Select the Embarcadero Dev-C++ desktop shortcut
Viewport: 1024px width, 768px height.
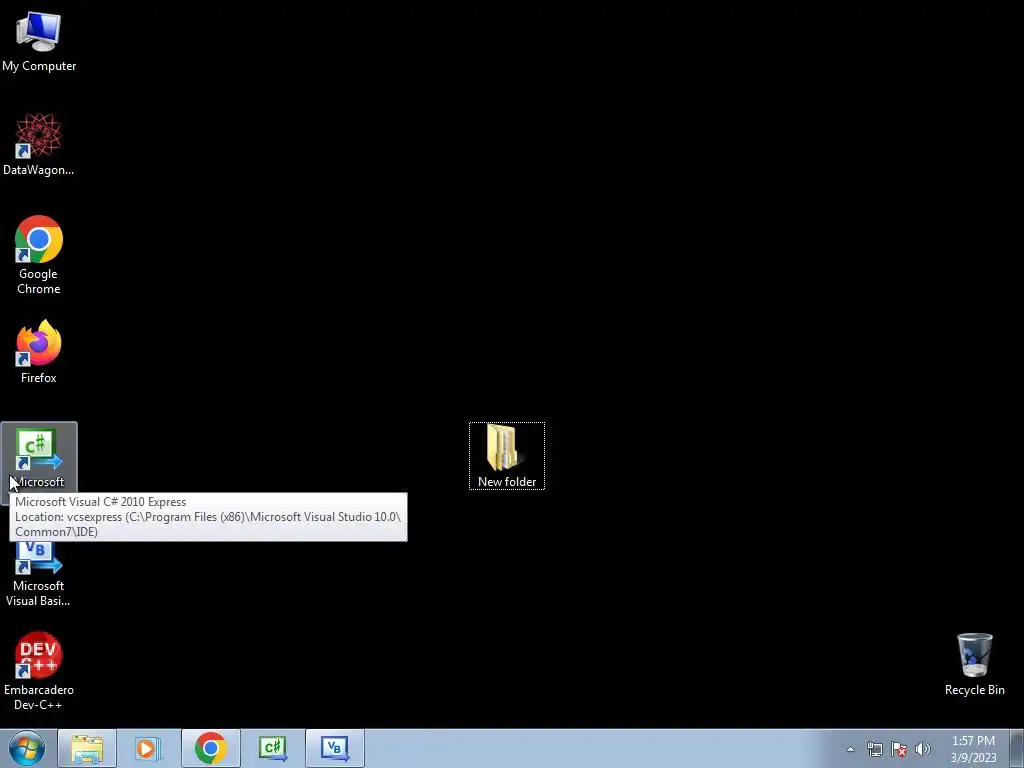(39, 671)
